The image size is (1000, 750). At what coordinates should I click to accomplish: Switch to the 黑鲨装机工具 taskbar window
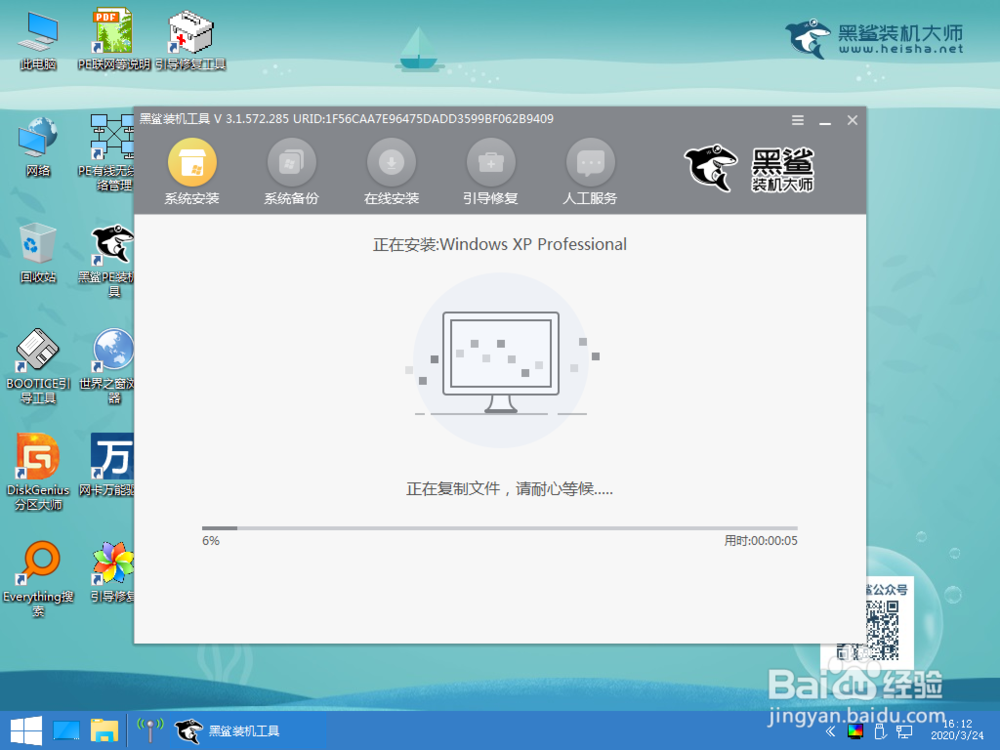point(230,730)
